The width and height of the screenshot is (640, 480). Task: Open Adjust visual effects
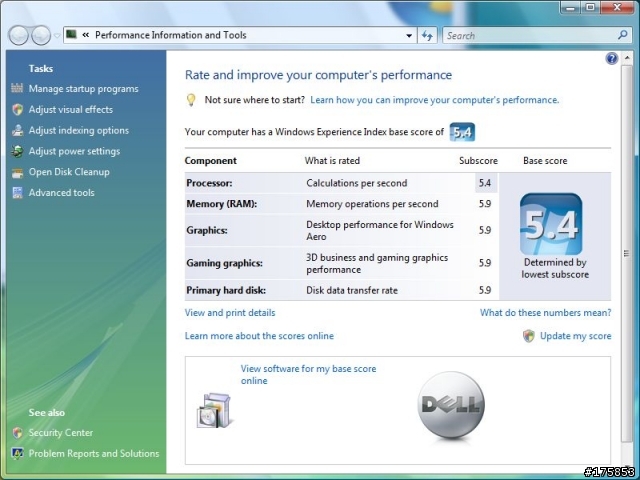click(71, 109)
